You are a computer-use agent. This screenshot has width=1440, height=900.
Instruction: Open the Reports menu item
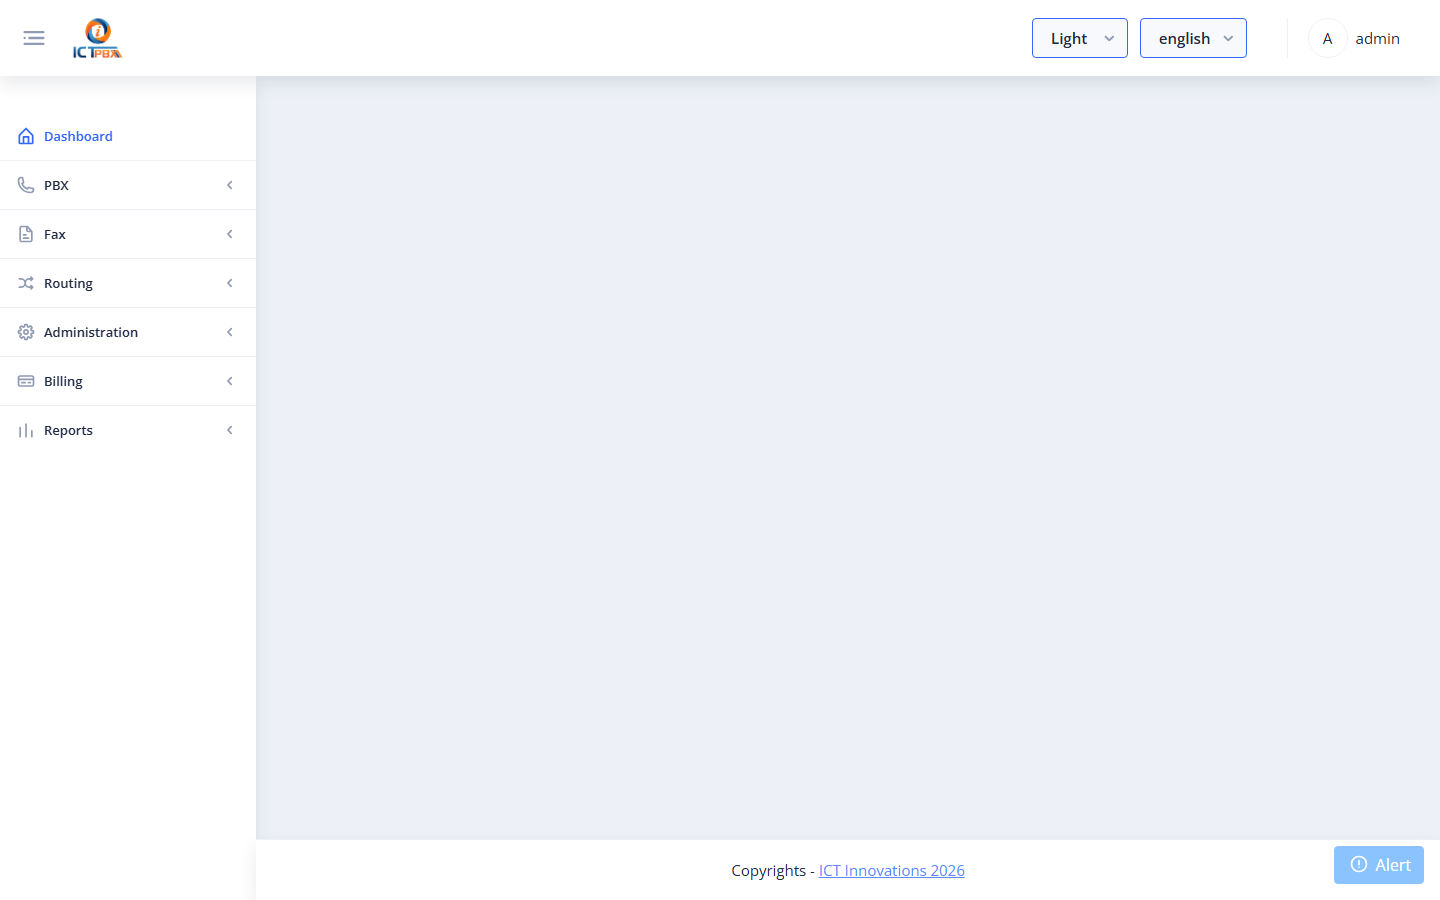128,430
